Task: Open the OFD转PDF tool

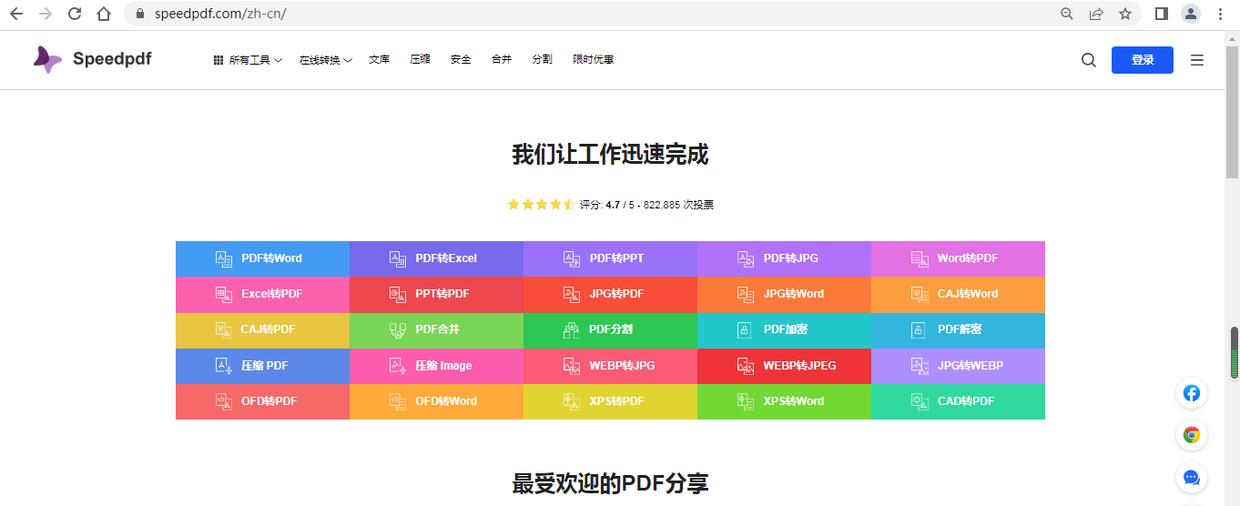Action: (x=262, y=401)
